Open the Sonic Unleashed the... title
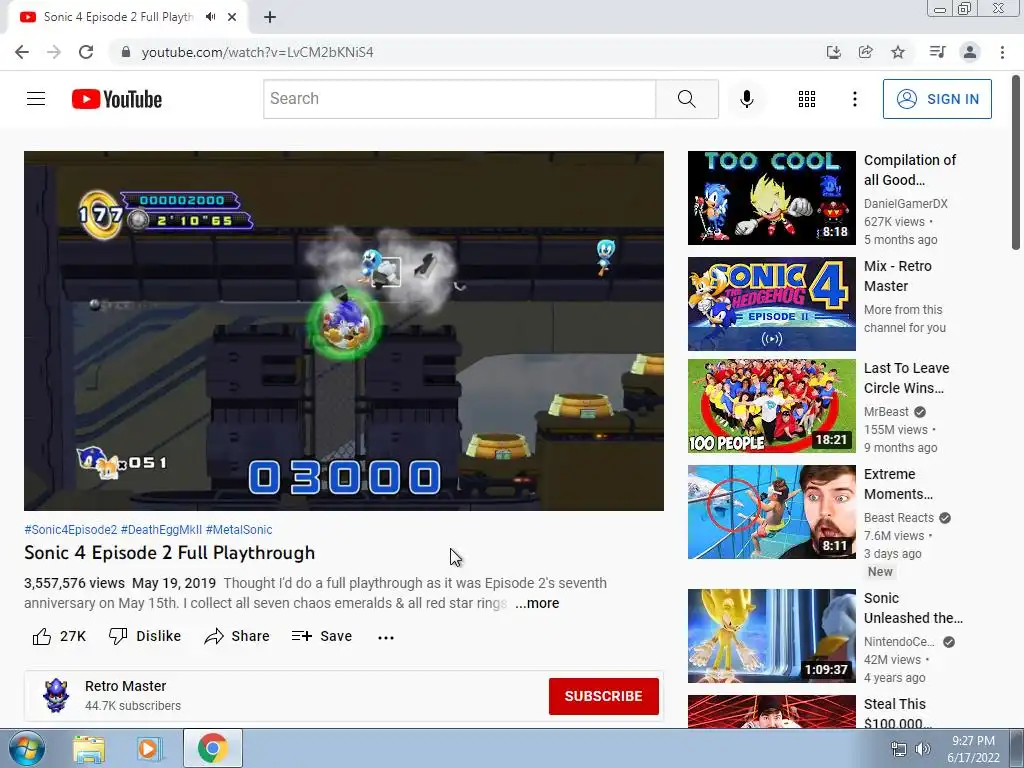The height and width of the screenshot is (768, 1024). click(x=913, y=608)
